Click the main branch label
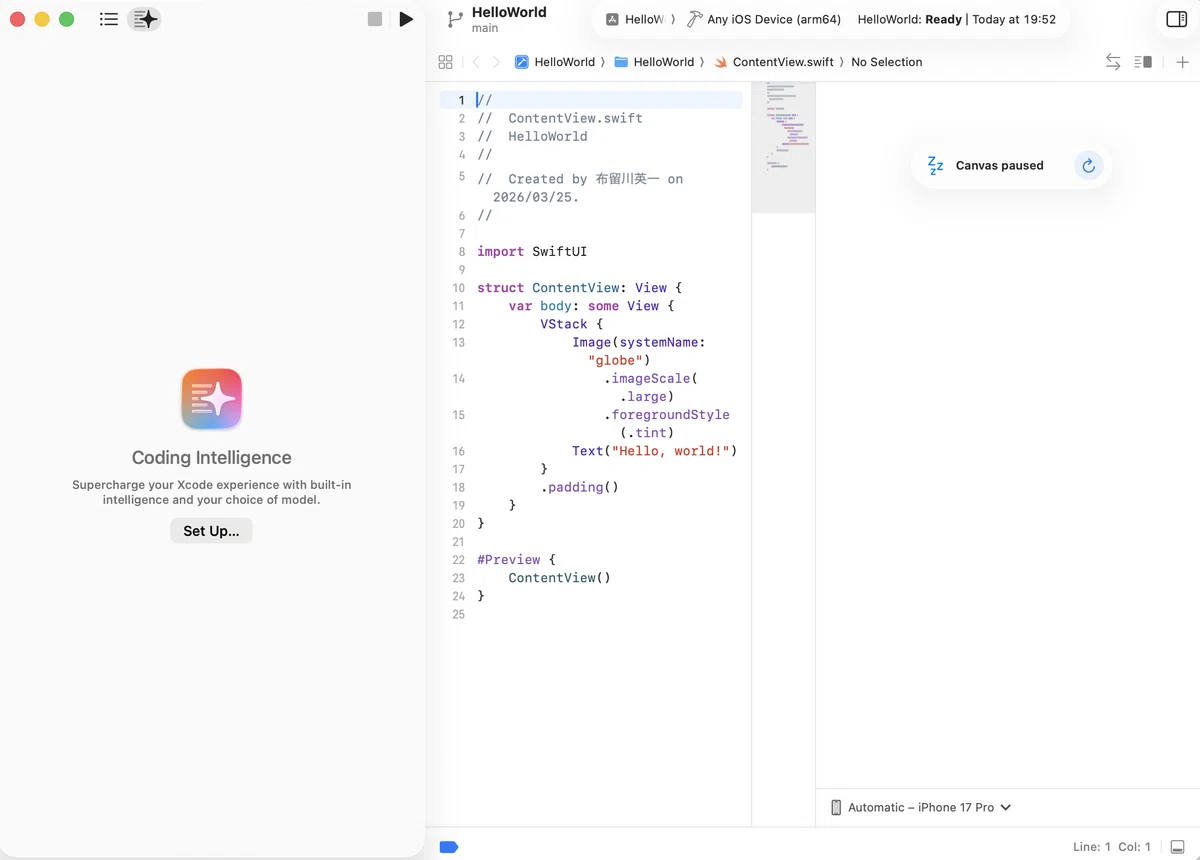1200x860 pixels. pyautogui.click(x=485, y=29)
